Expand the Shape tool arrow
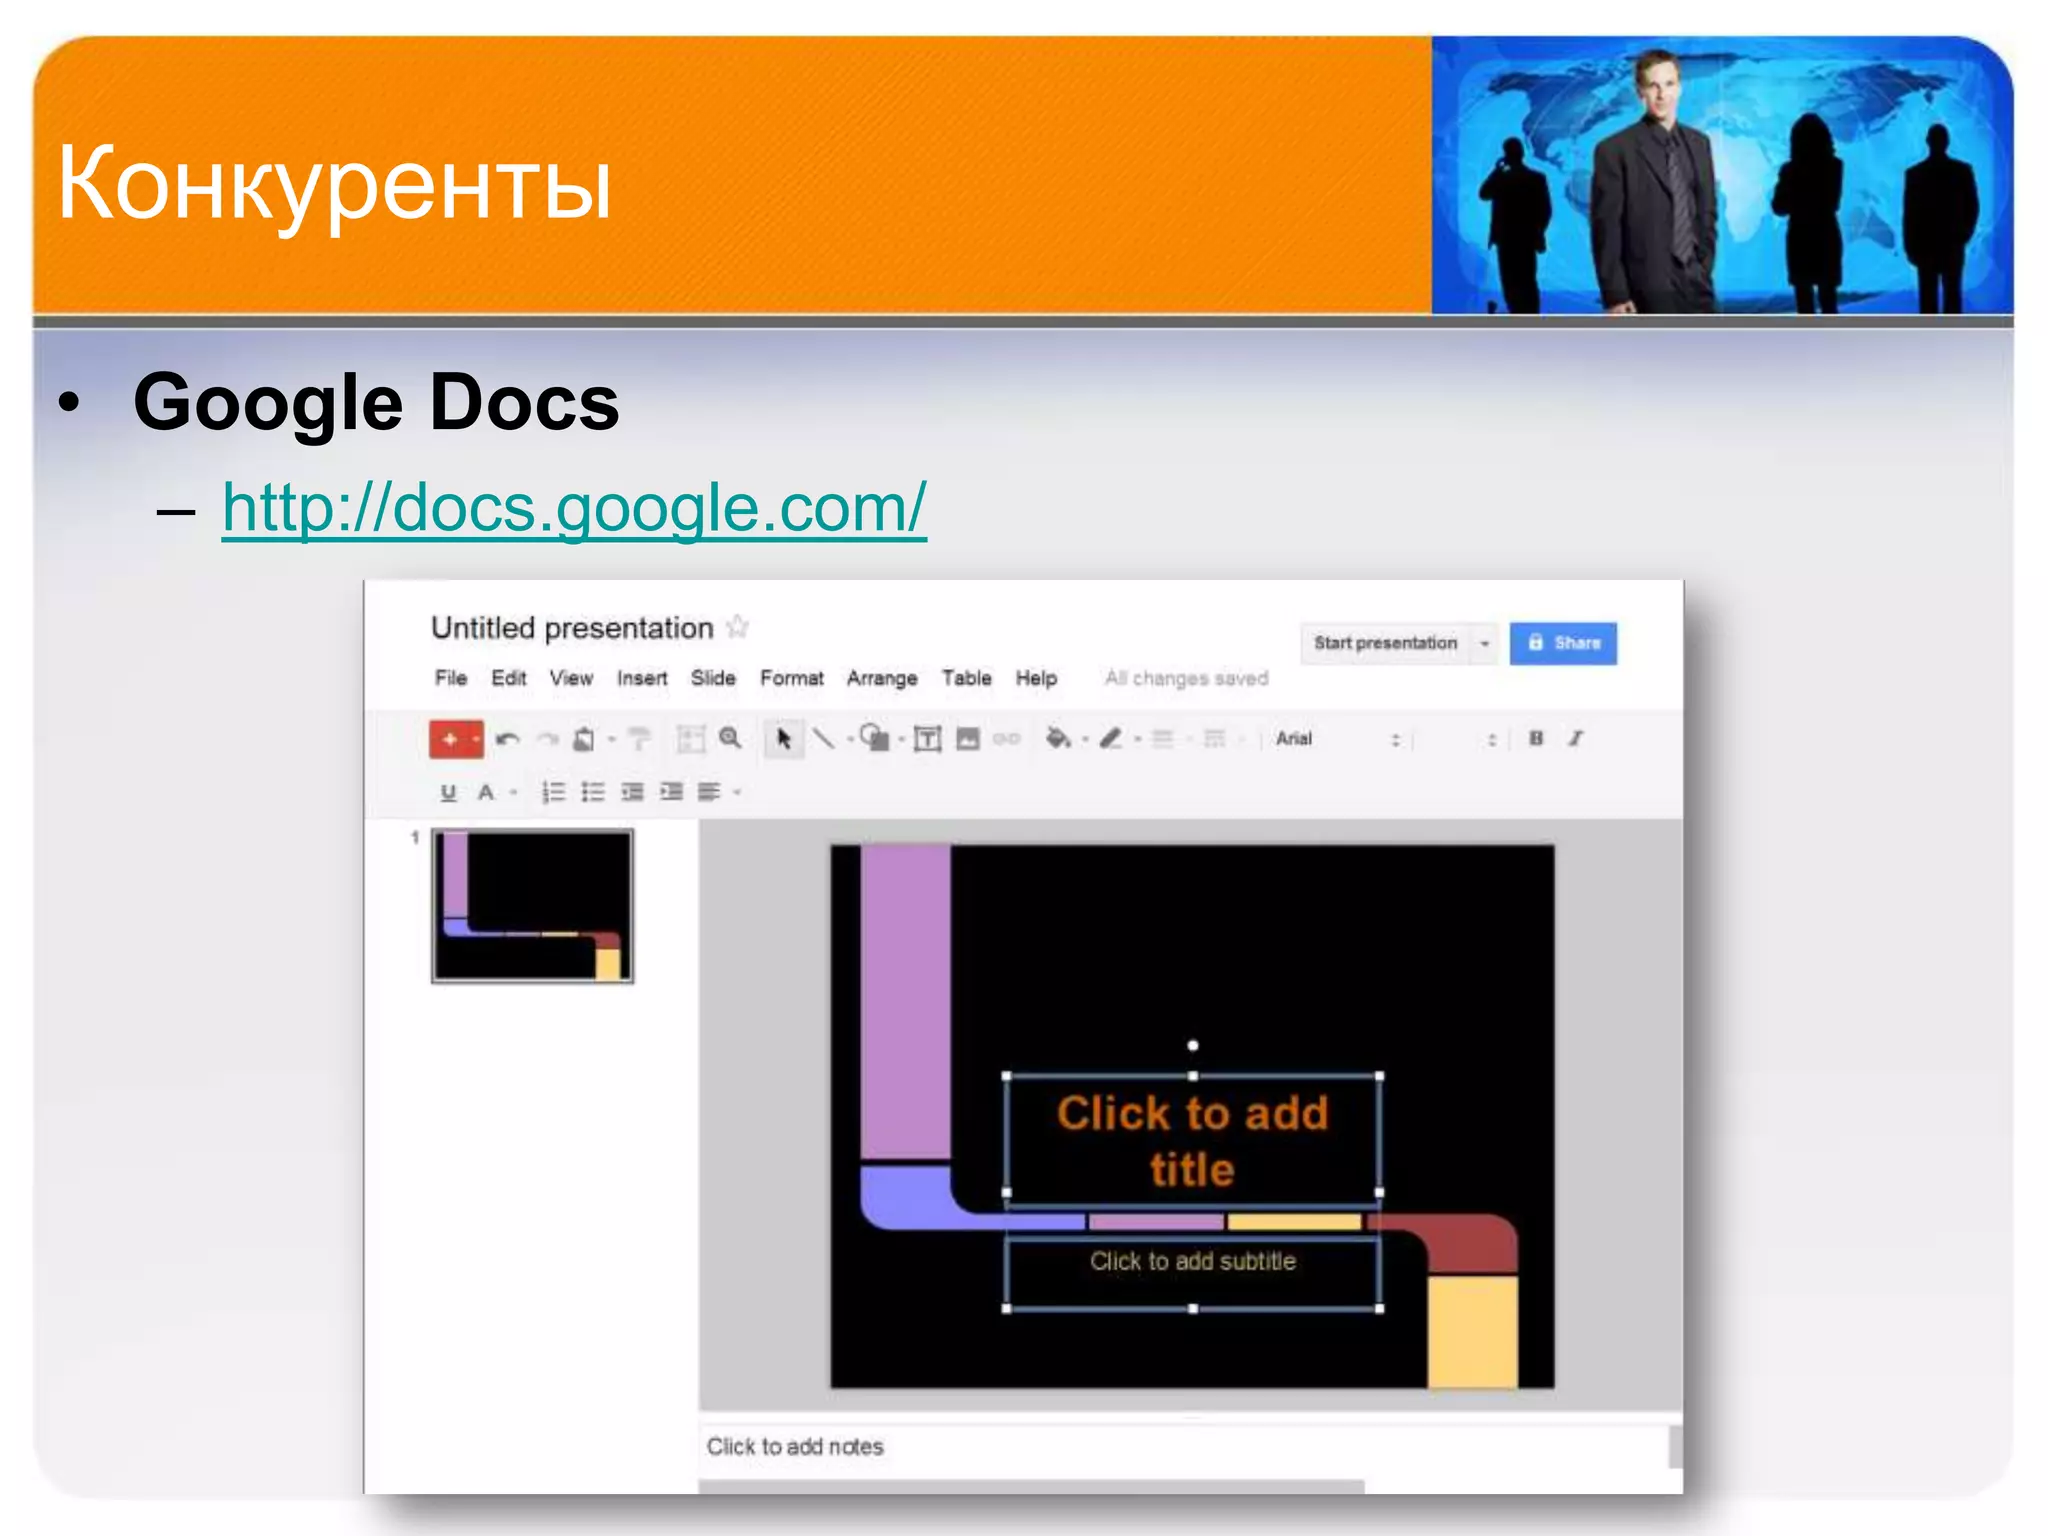Screen dimensions: 2048x1536 (x=901, y=740)
